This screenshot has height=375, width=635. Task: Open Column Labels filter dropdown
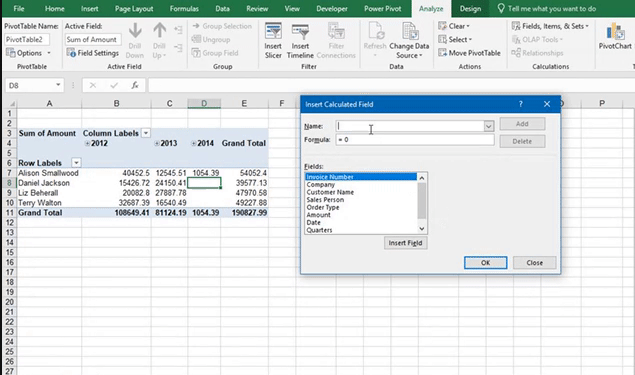click(146, 133)
